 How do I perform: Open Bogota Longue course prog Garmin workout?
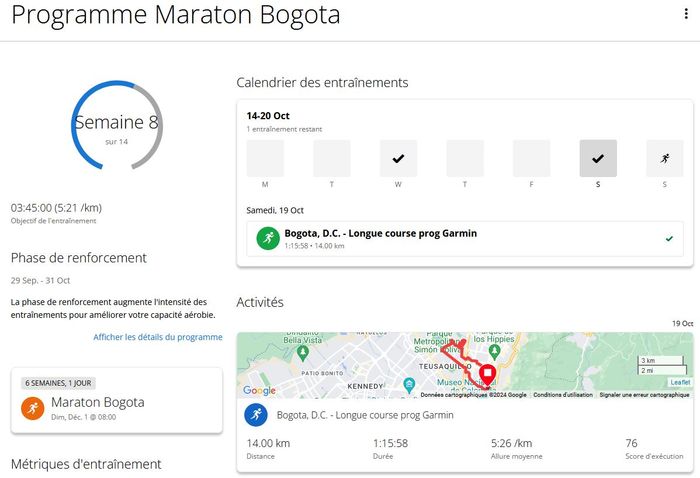380,234
